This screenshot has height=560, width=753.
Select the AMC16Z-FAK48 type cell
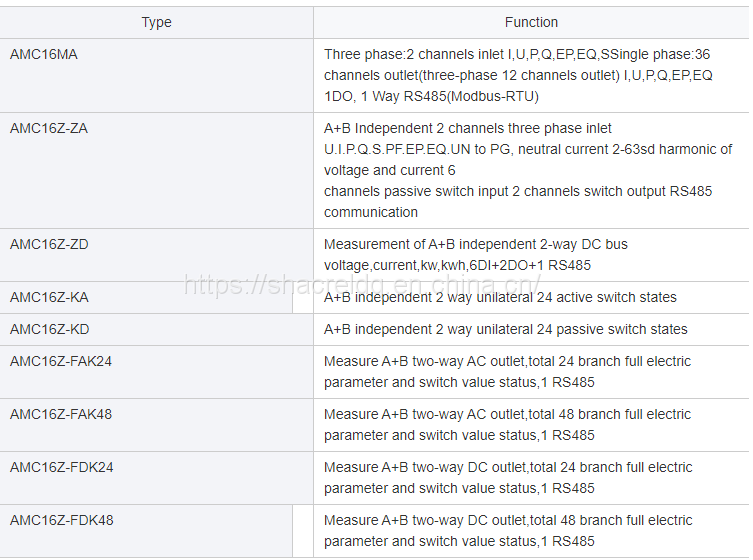[61, 414]
